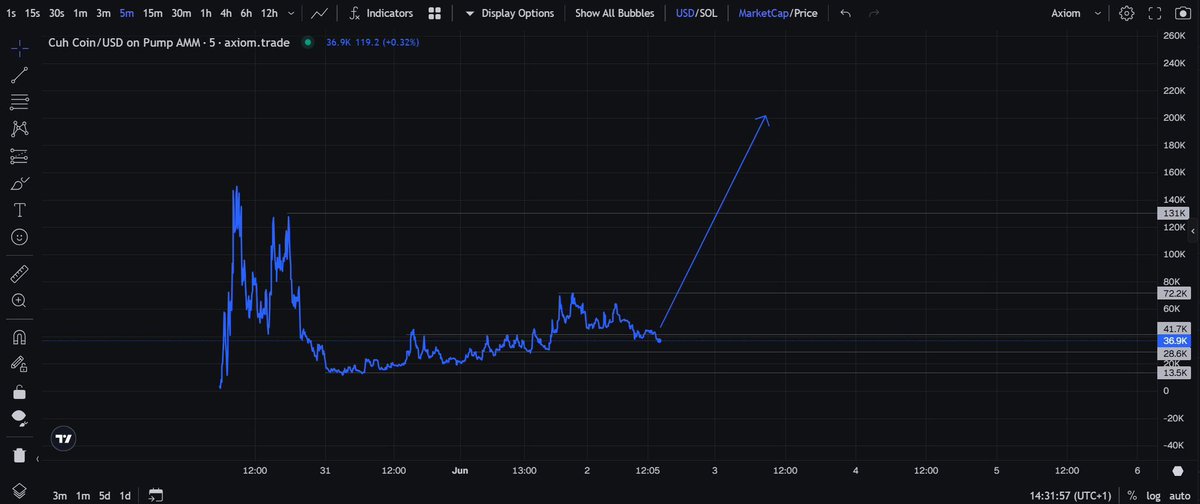This screenshot has width=1200, height=504.
Task: Open the chart type line icon
Action: pyautogui.click(x=319, y=13)
